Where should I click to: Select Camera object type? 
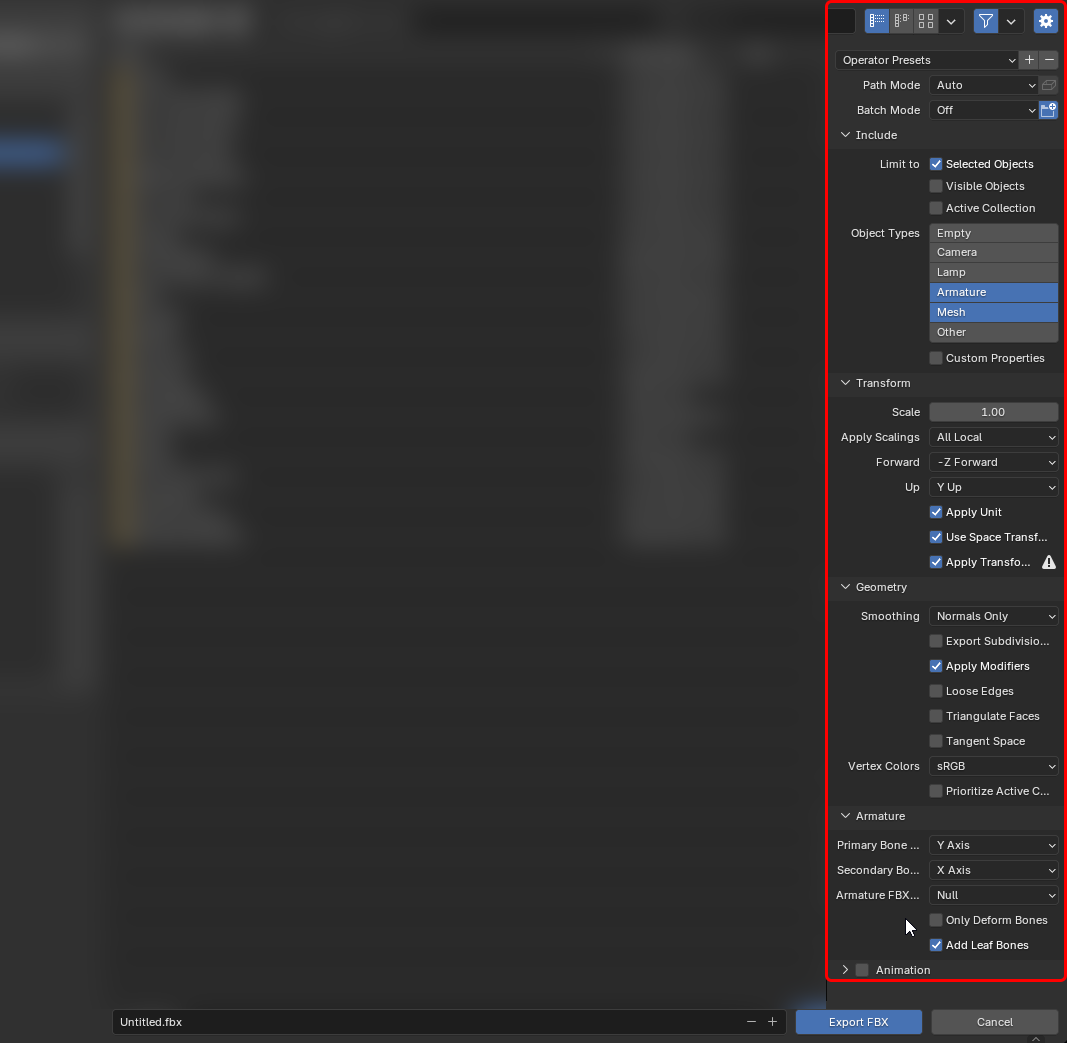tap(994, 252)
